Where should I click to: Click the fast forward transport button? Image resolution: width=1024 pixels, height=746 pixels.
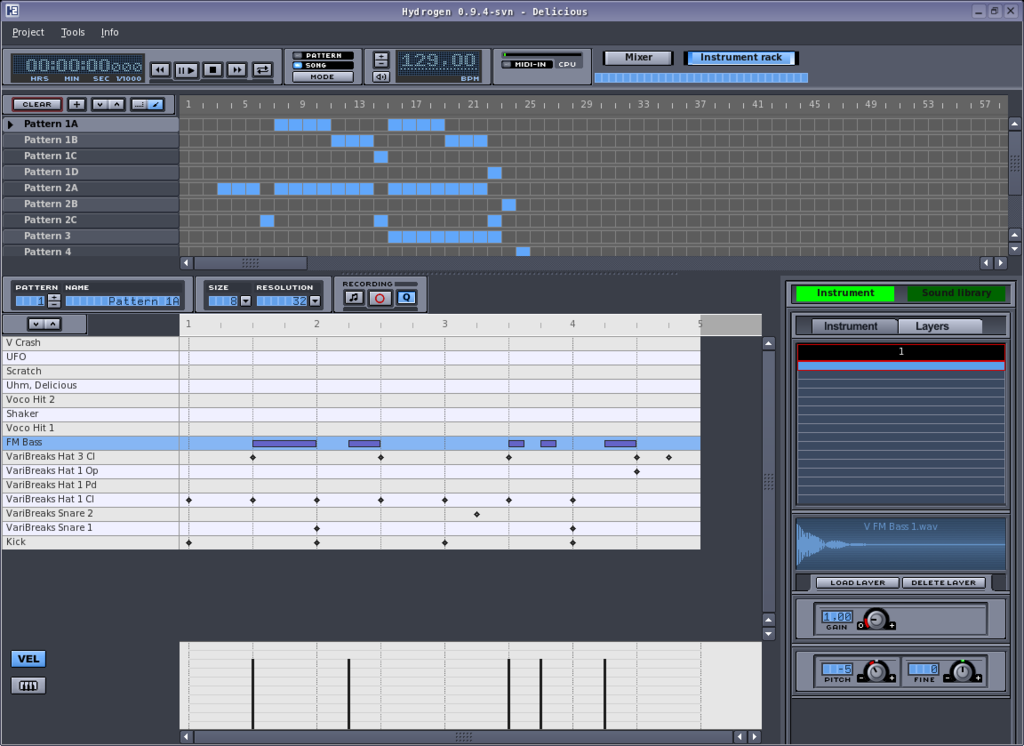coord(237,70)
